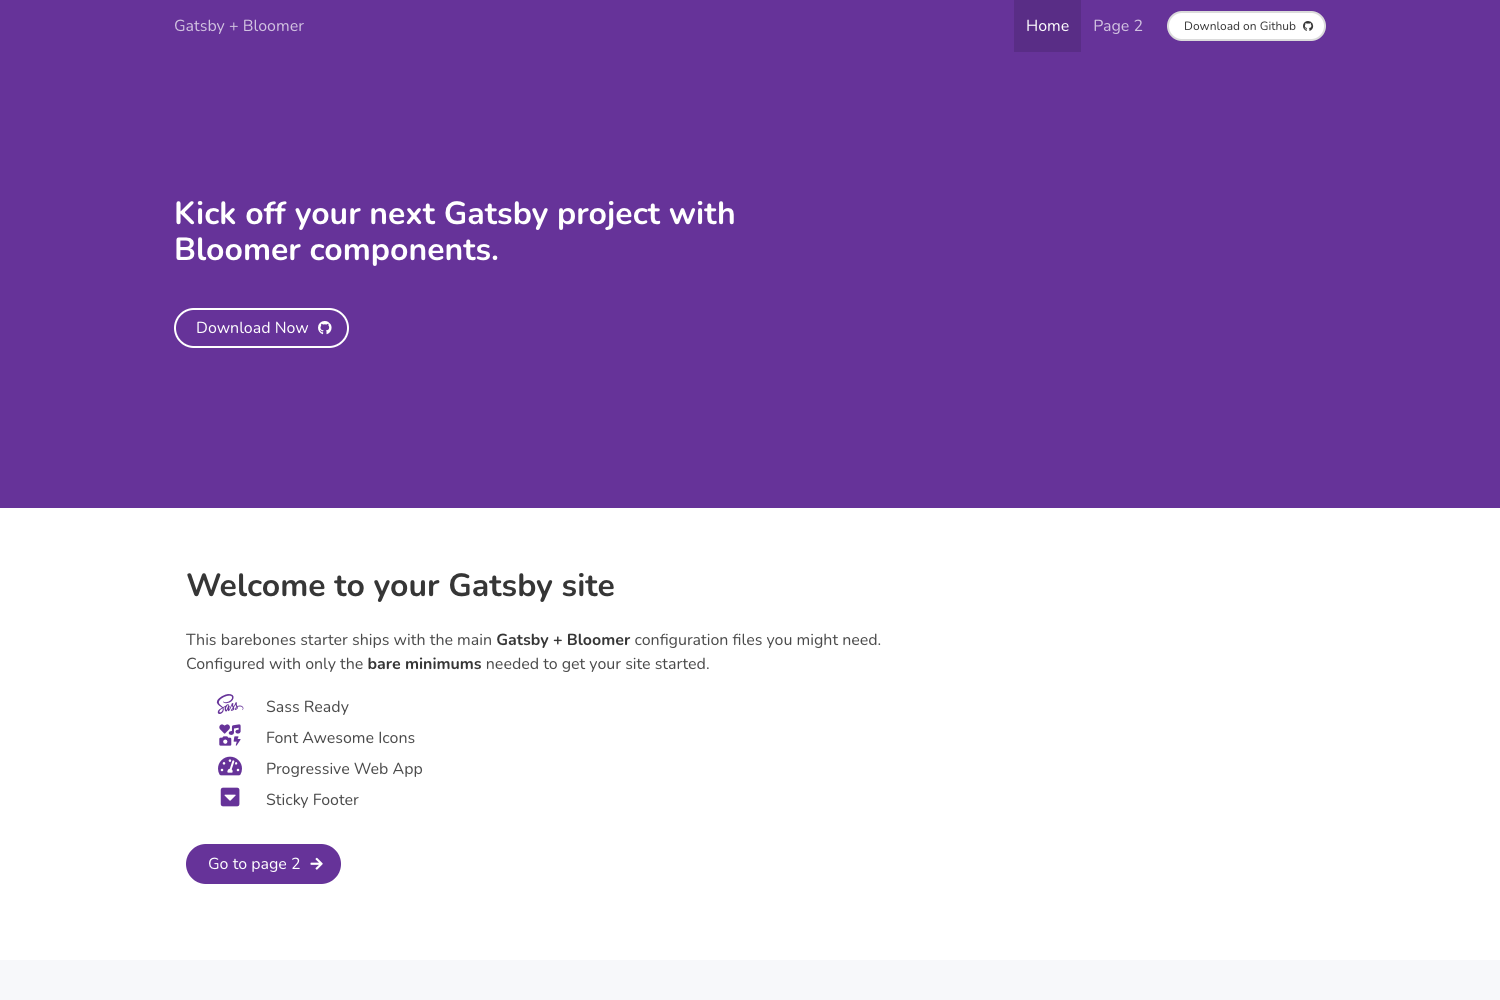The width and height of the screenshot is (1500, 1000).
Task: Click the right arrow icon in Go to page 2
Action: tap(317, 863)
